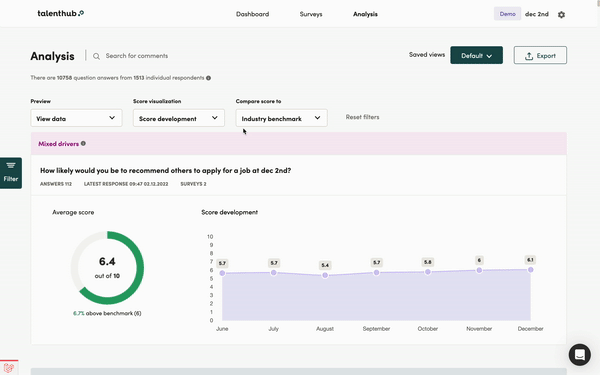
Task: Go to the Dashboard tab
Action: point(253,14)
